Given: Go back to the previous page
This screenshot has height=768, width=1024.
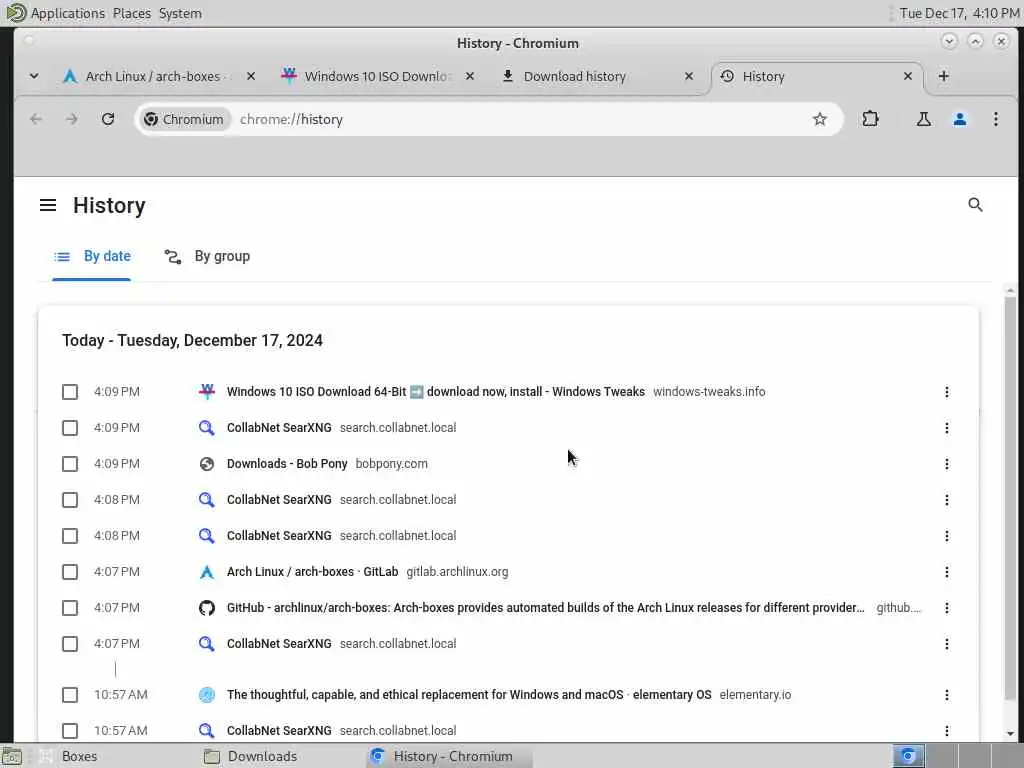Looking at the screenshot, I should [x=36, y=119].
